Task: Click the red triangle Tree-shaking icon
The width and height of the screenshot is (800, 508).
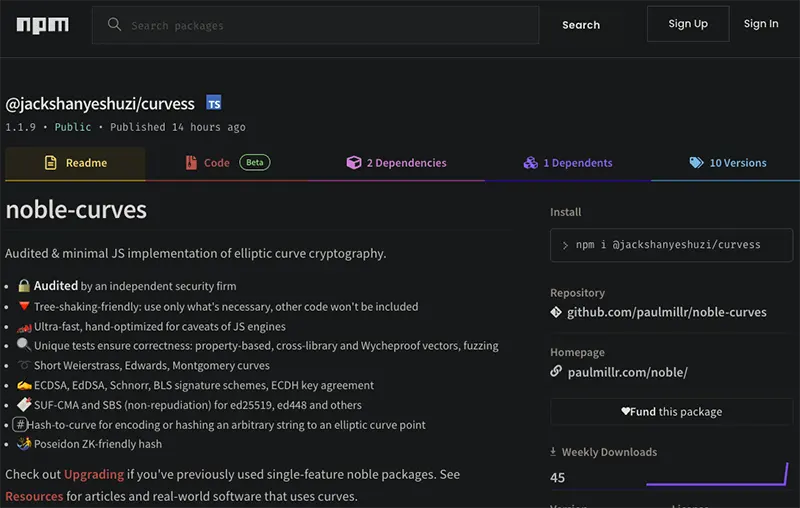Action: coord(24,306)
